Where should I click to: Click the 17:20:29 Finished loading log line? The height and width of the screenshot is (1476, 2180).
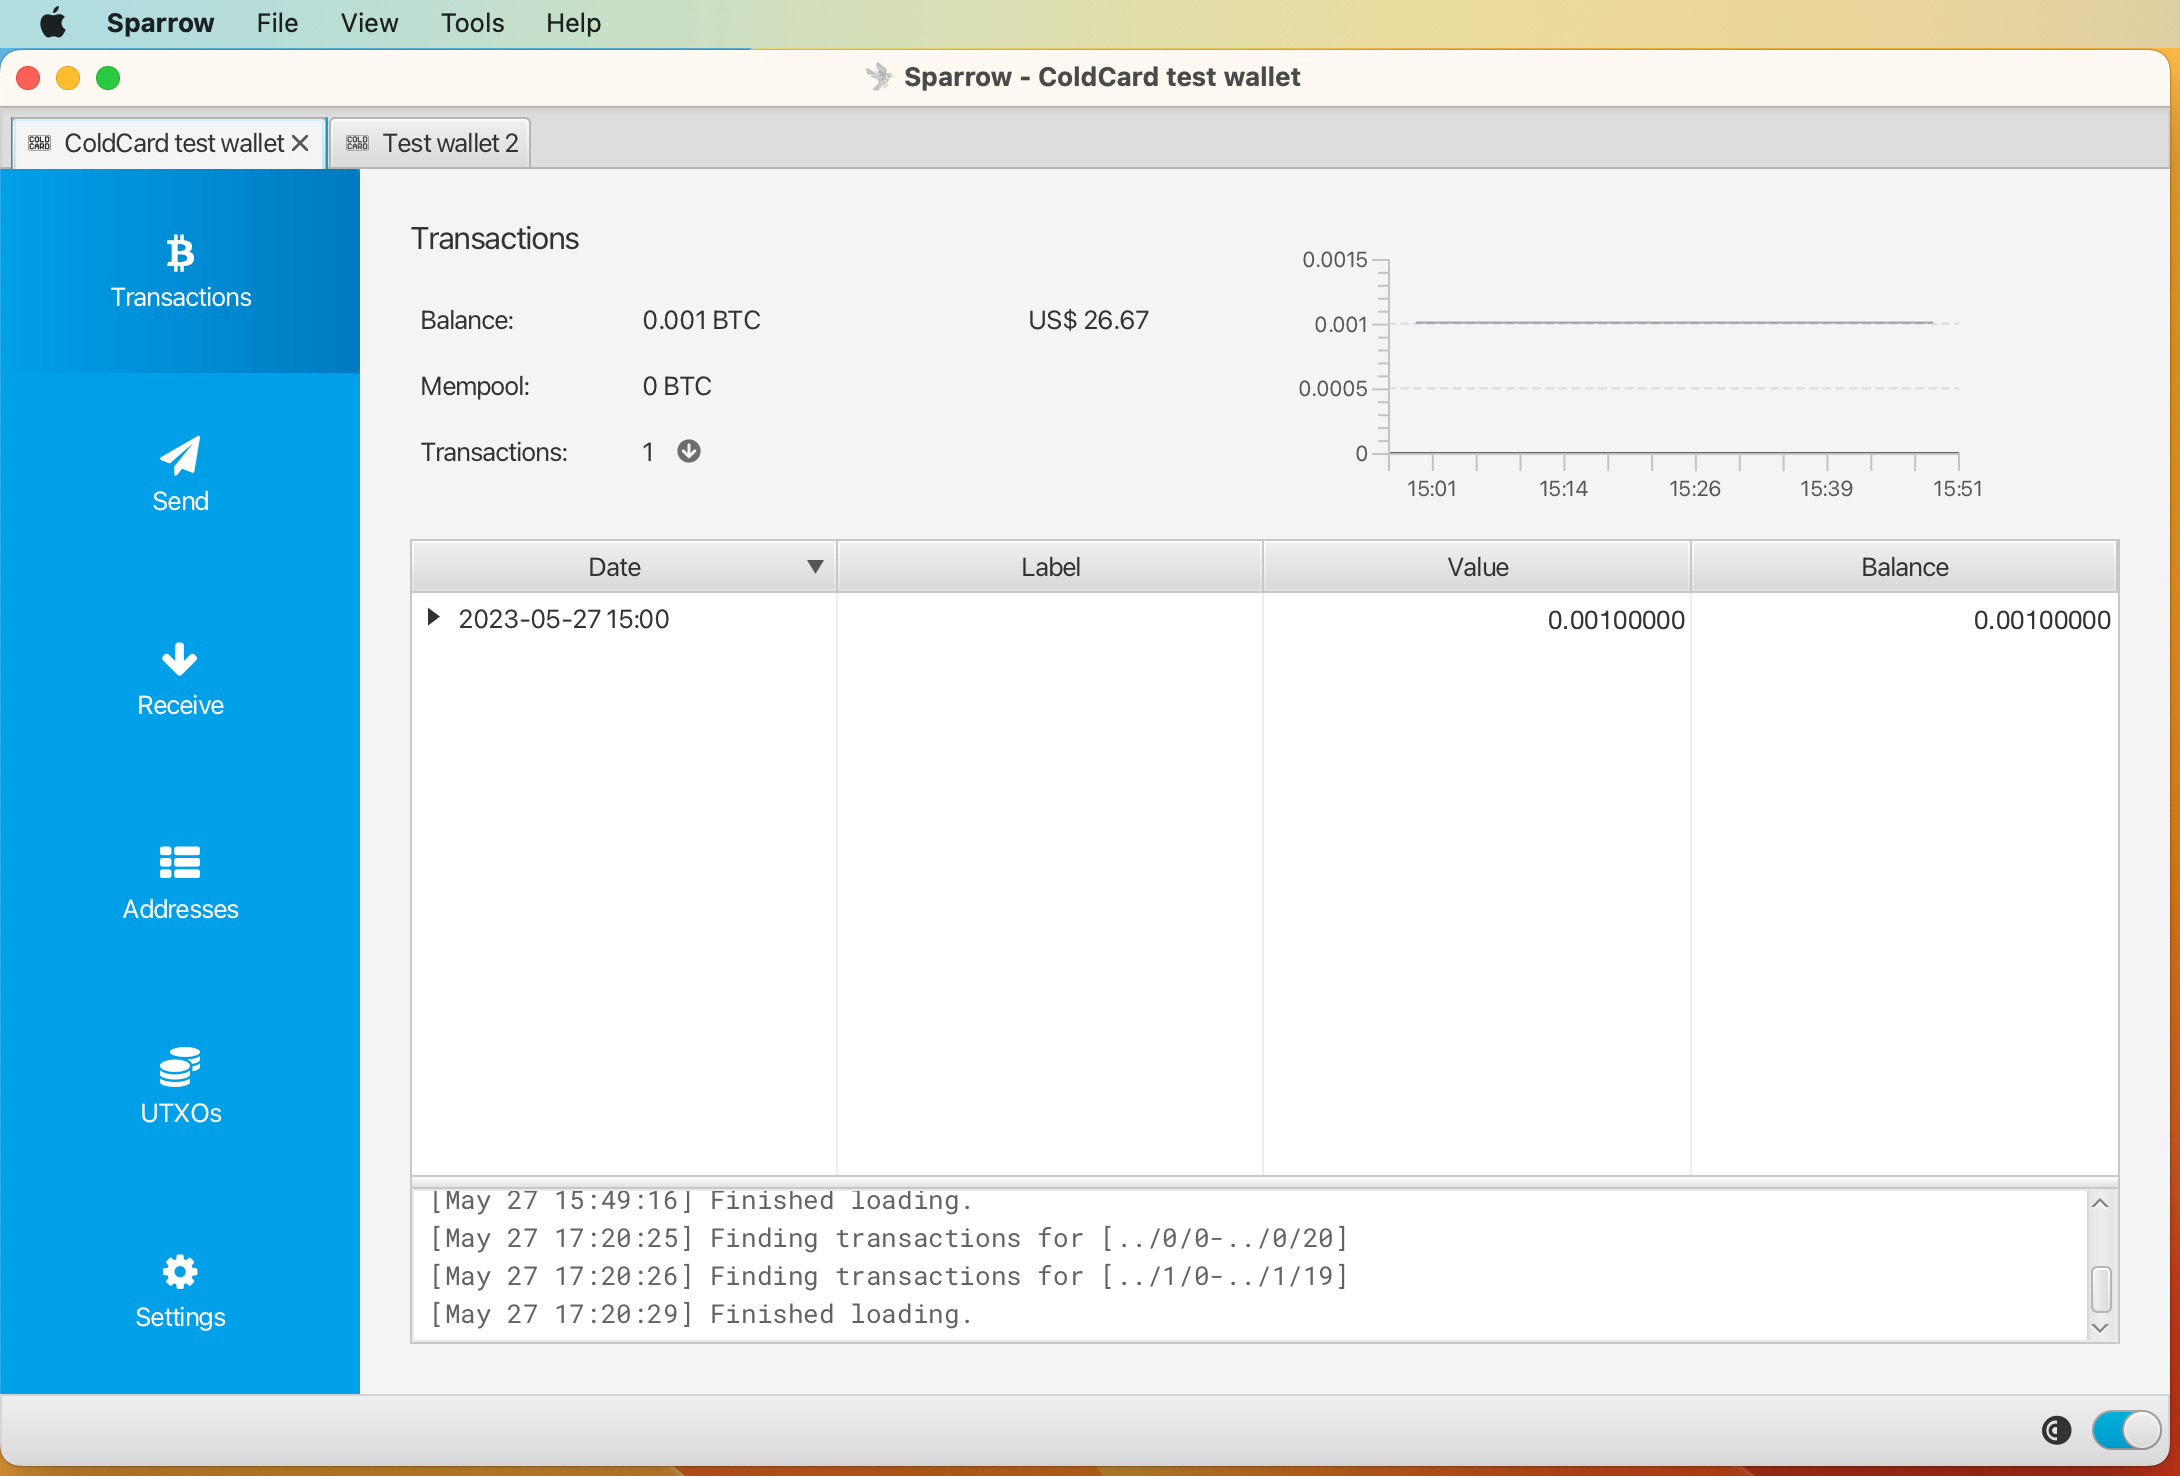click(x=701, y=1314)
